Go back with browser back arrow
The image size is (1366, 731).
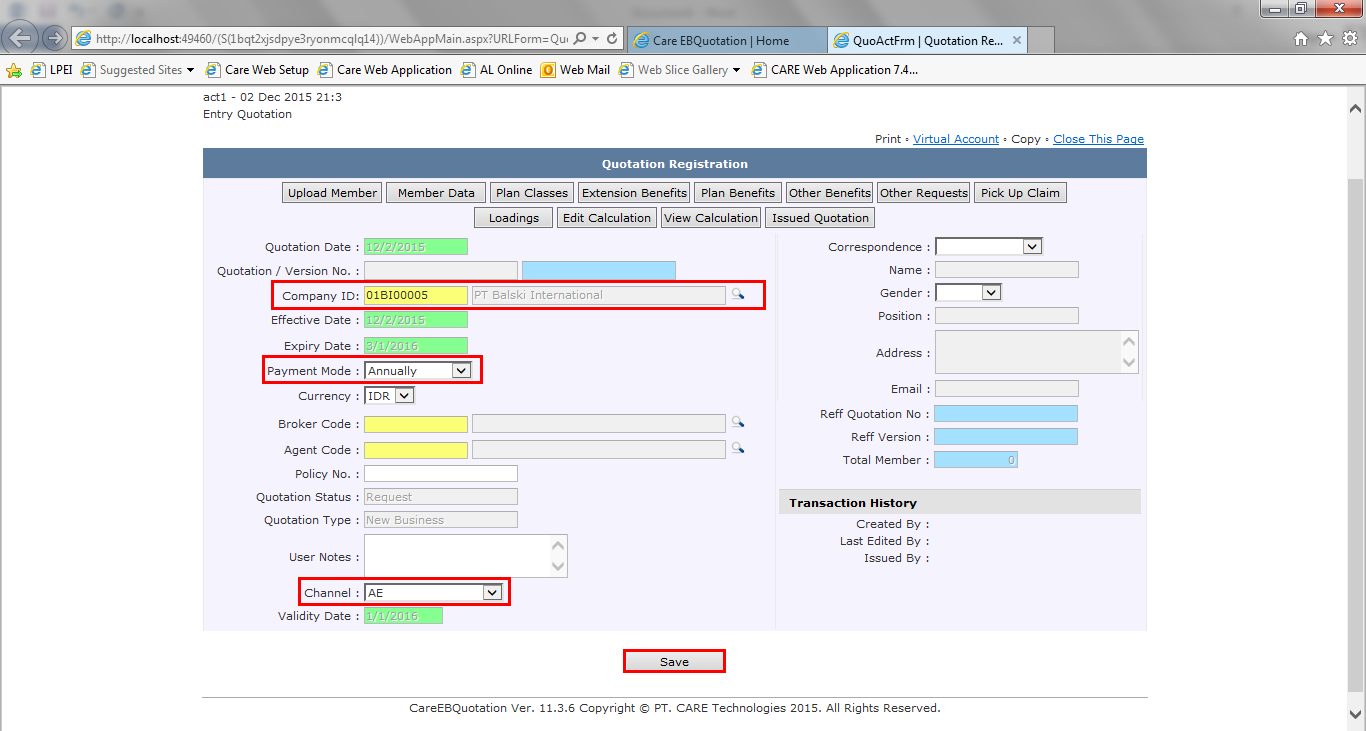[x=21, y=39]
